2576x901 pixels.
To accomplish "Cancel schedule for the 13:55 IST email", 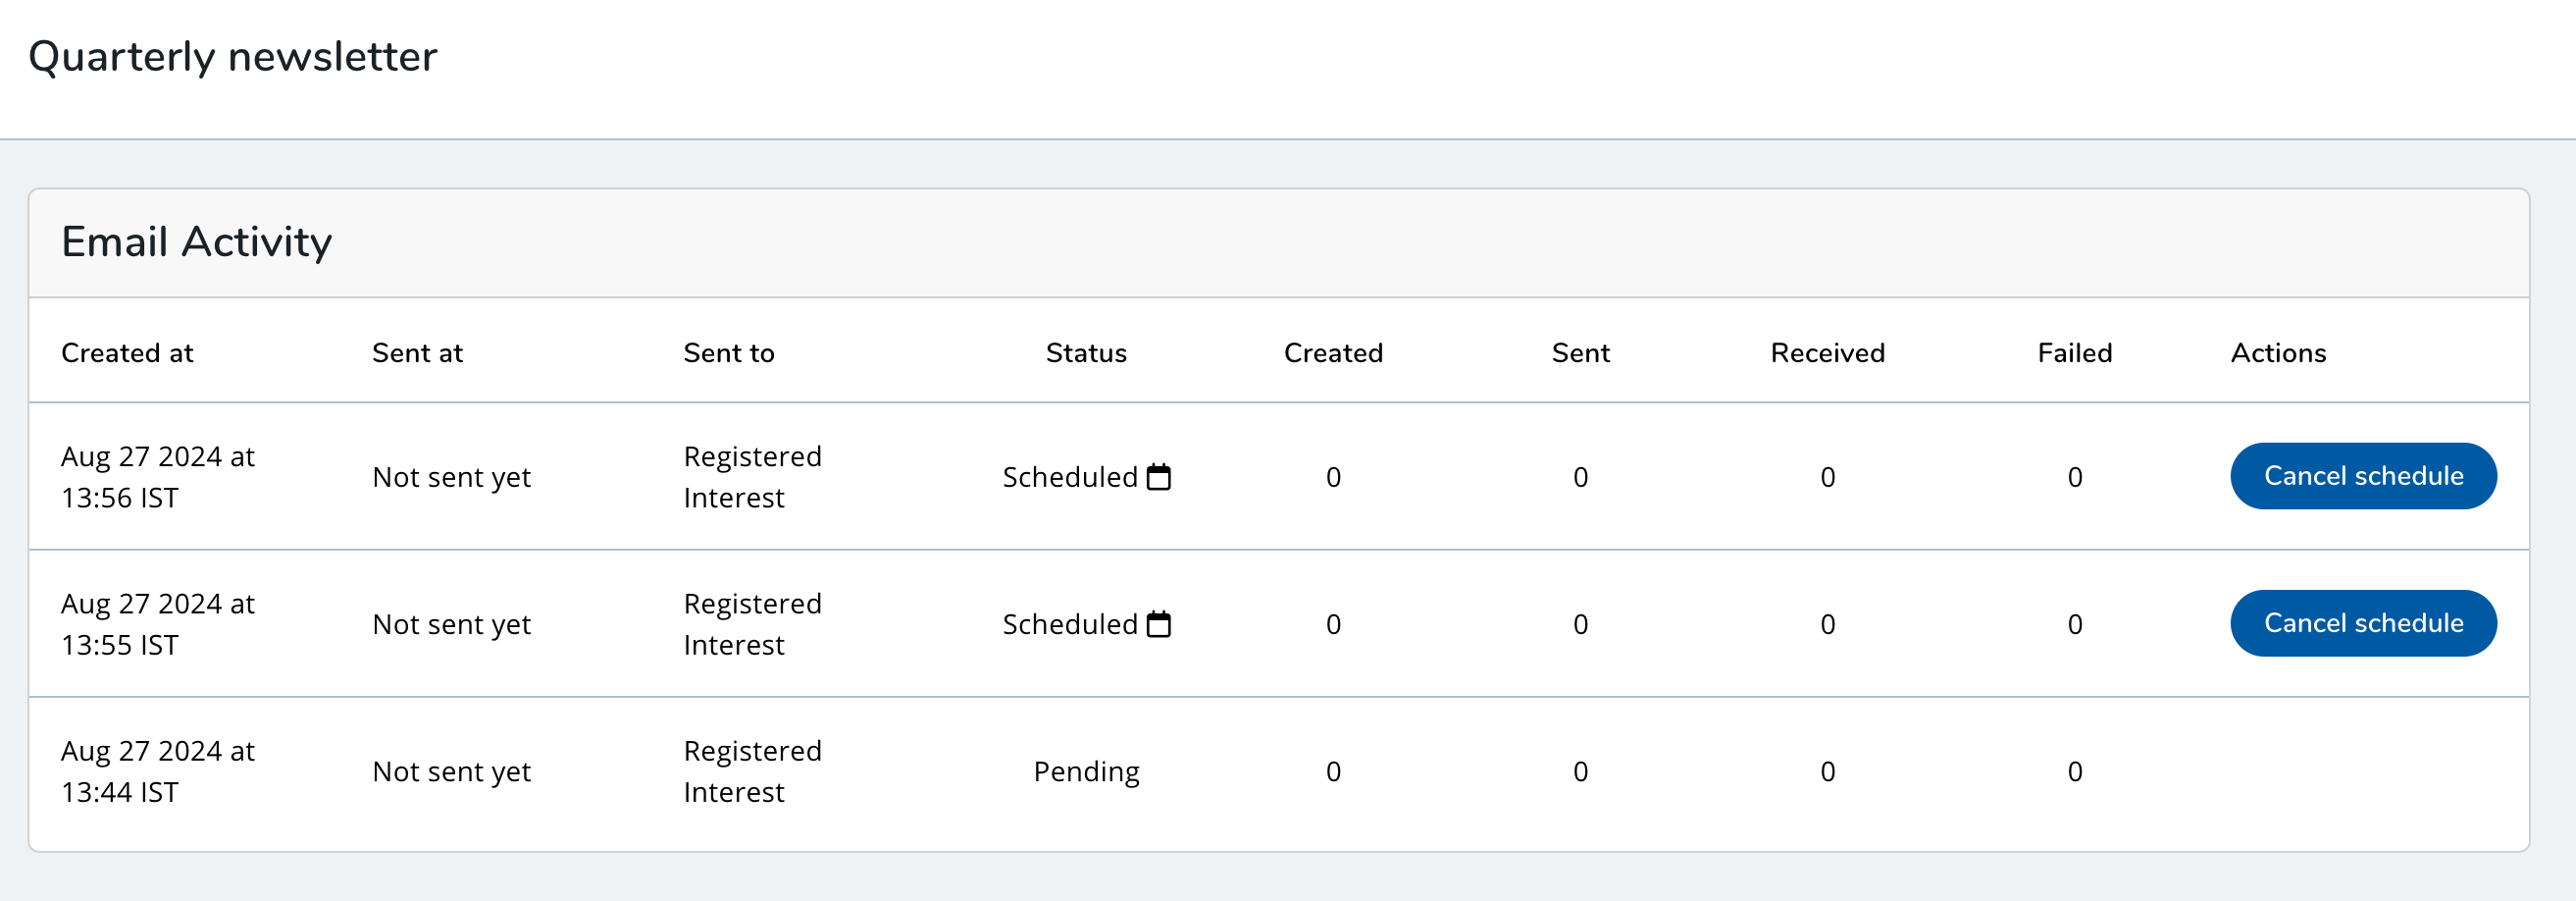I will [x=2362, y=623].
